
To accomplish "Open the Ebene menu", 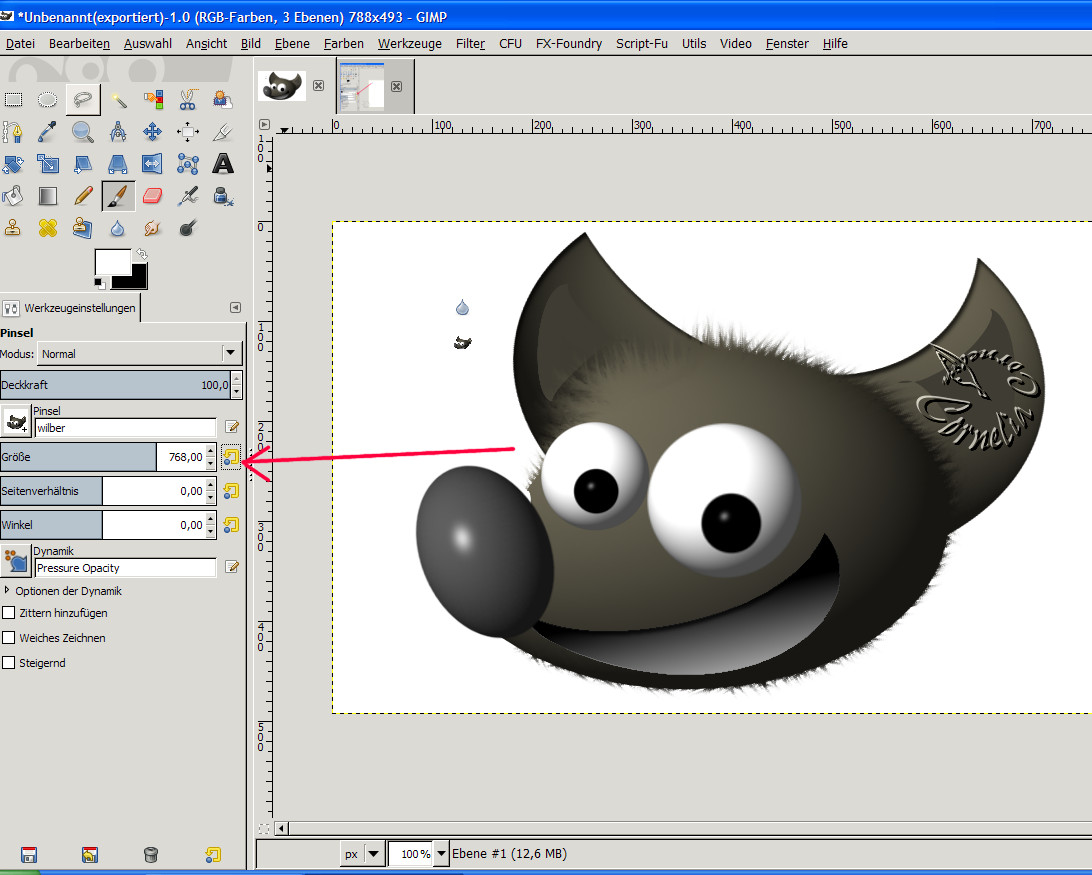I will pos(292,43).
